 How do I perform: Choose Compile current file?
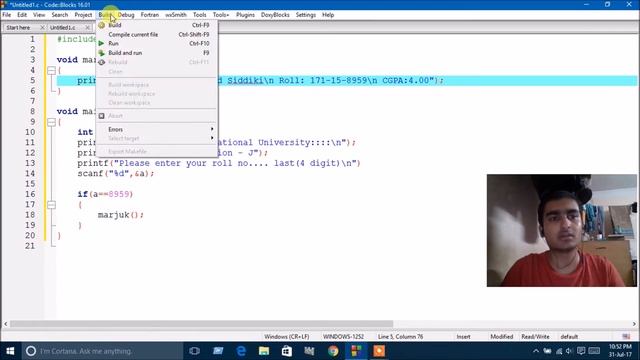coord(158,35)
